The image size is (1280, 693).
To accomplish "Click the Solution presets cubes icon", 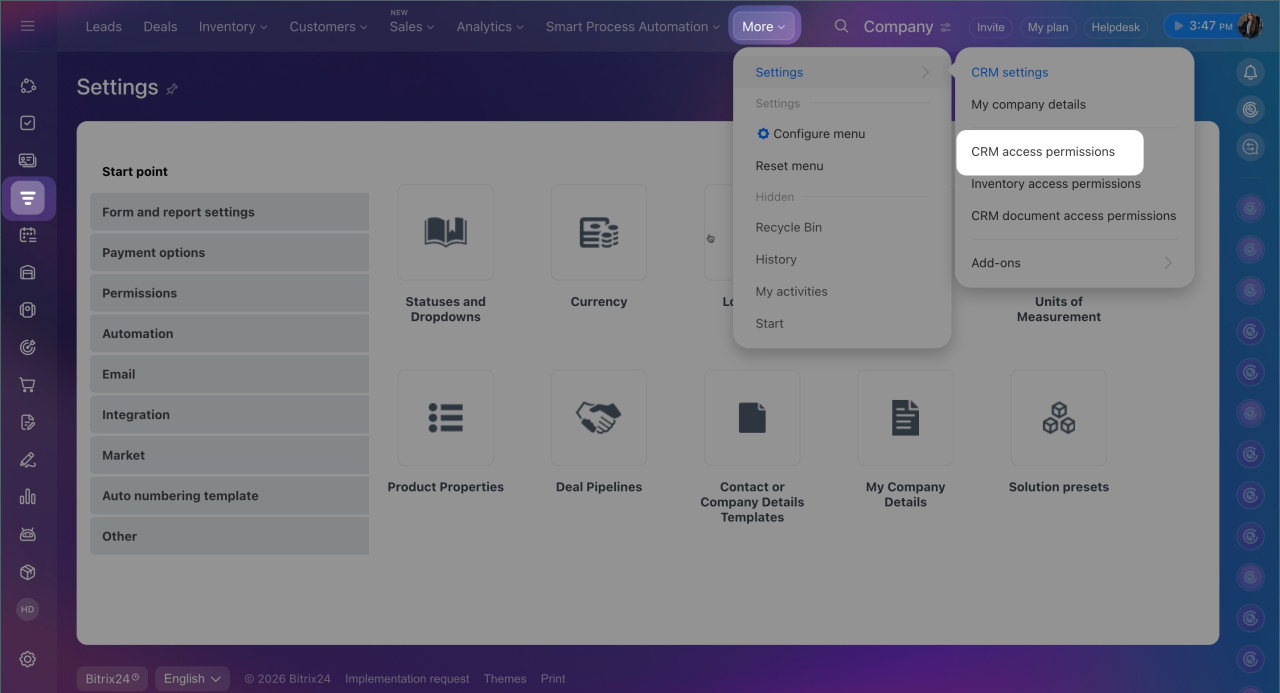I will [1058, 418].
